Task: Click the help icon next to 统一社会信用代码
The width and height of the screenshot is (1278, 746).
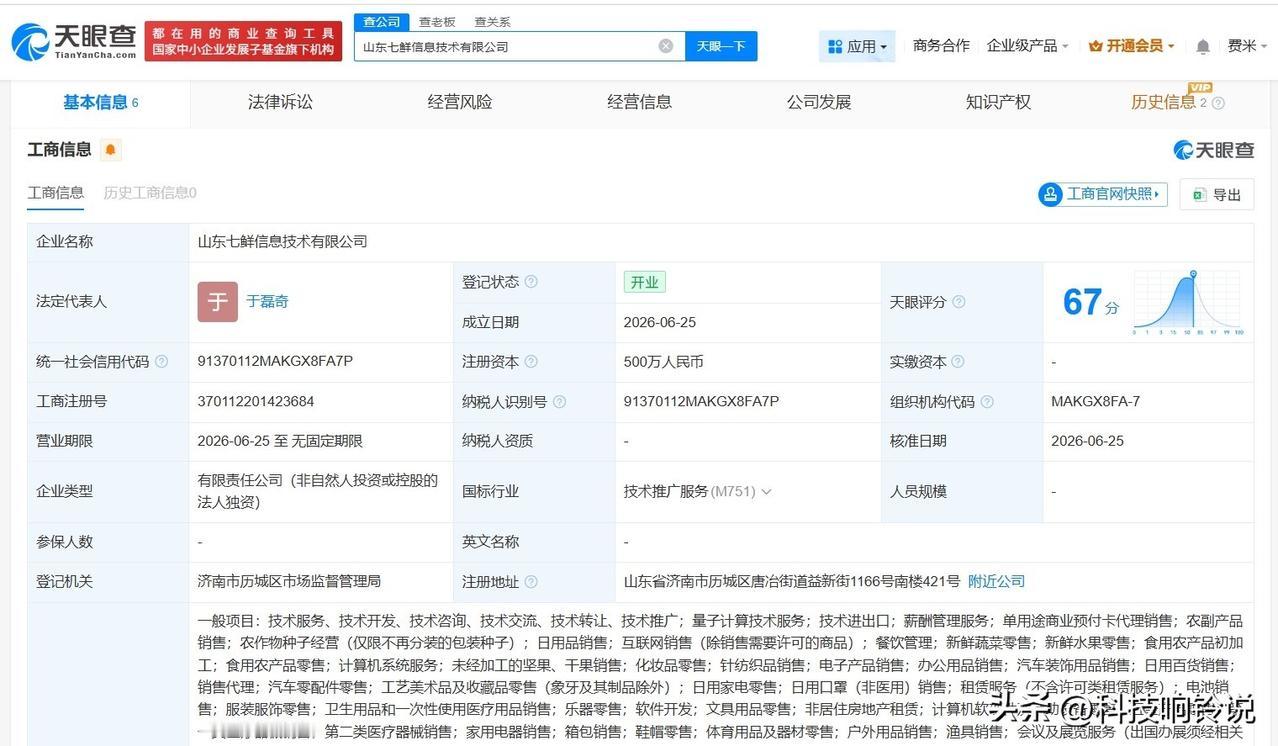Action: coord(162,362)
